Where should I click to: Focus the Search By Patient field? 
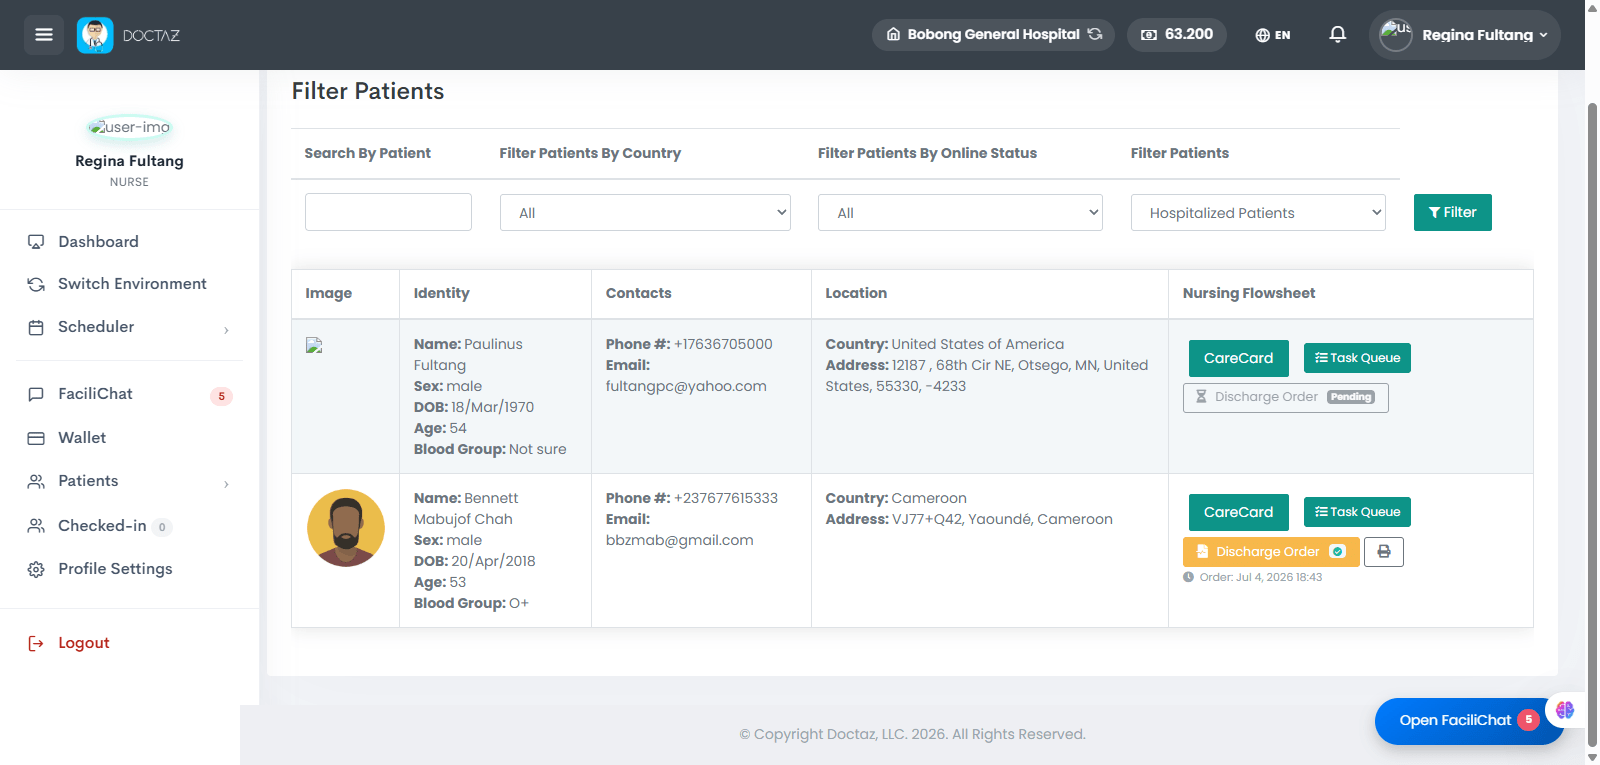click(388, 212)
